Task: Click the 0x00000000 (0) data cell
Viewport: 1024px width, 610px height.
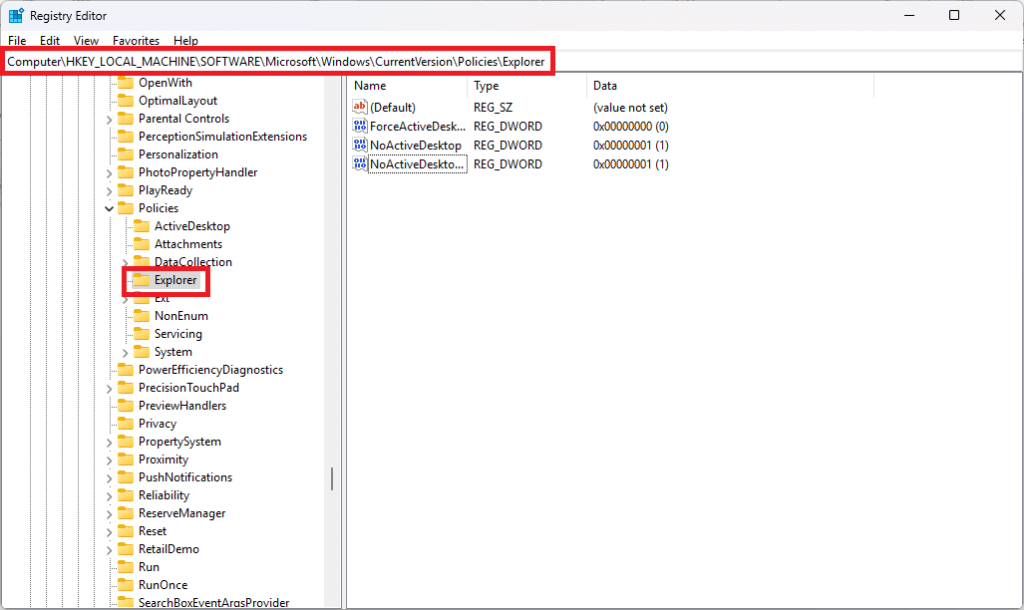Action: point(631,126)
